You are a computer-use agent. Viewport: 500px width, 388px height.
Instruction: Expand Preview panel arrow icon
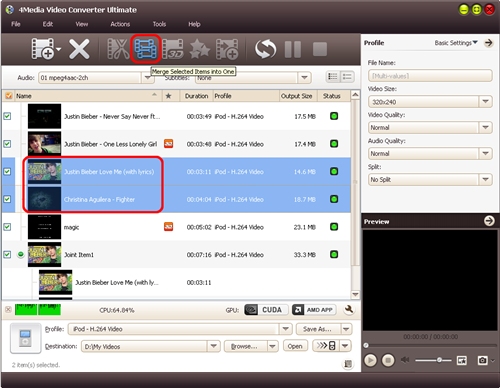[489, 221]
